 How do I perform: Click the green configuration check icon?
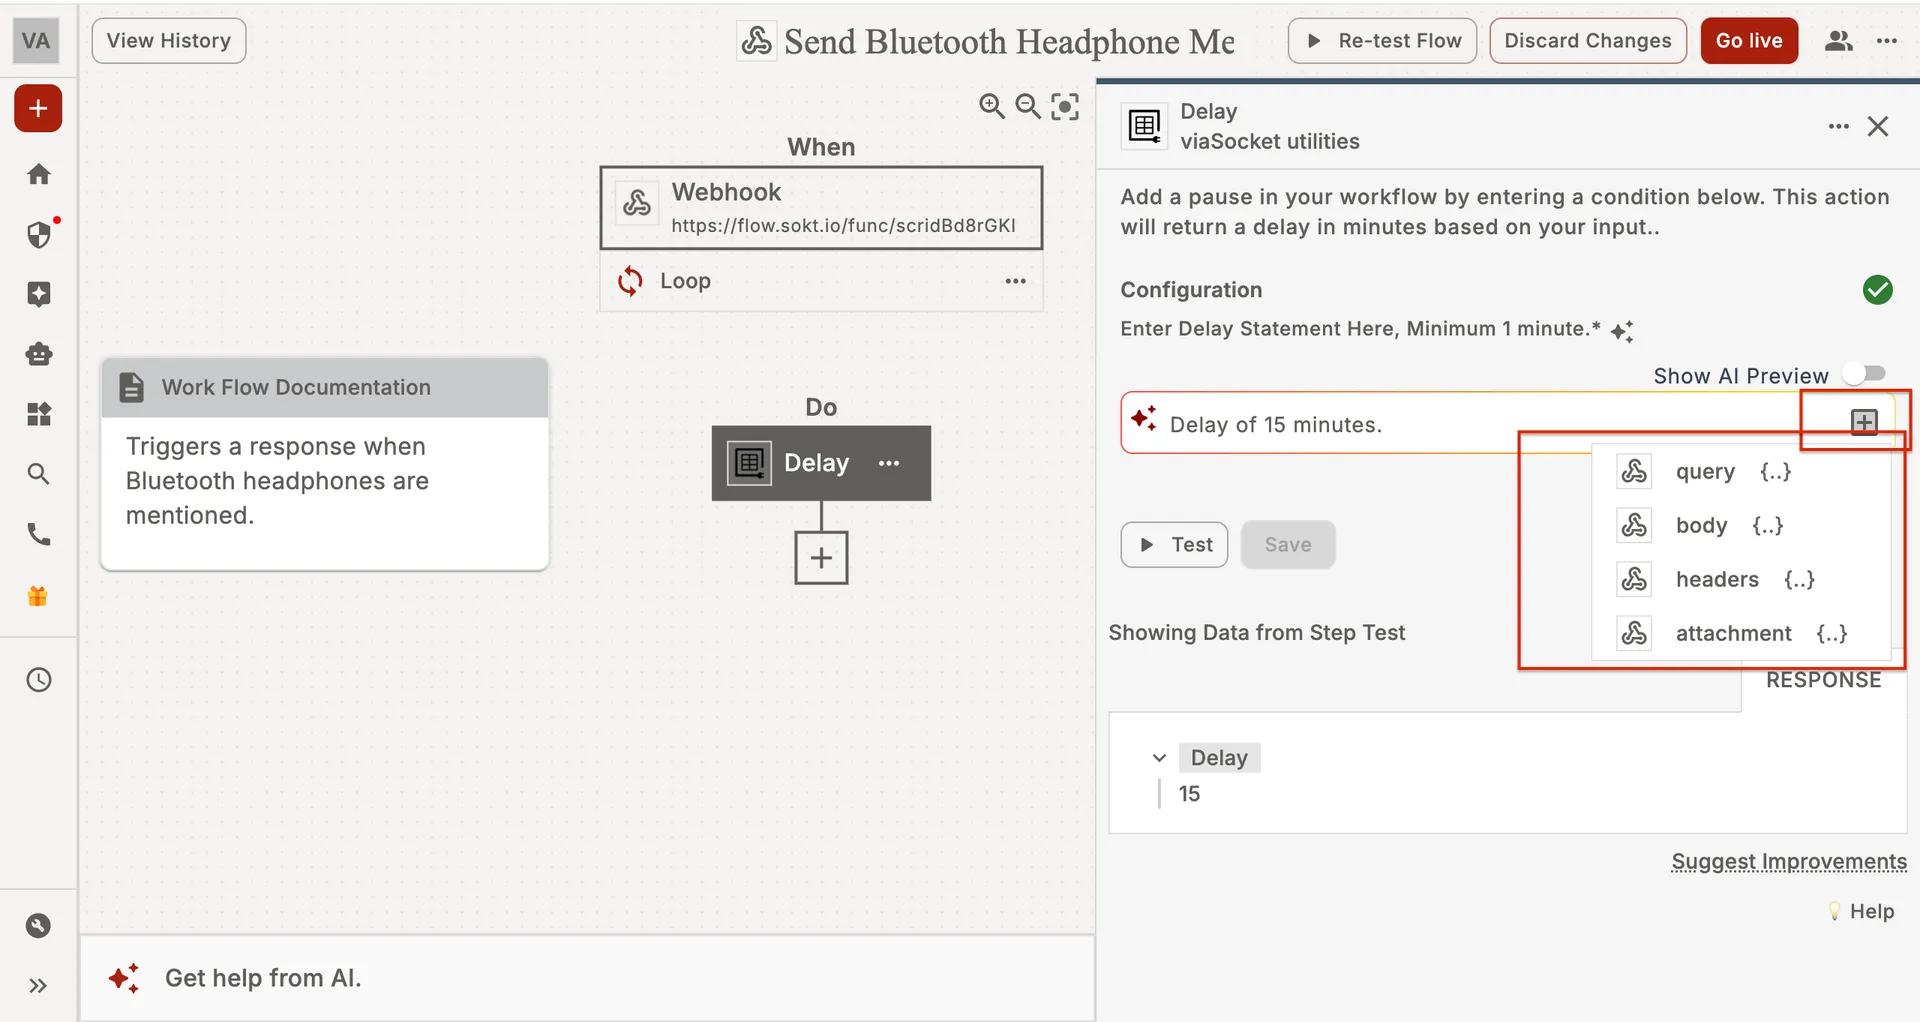(x=1878, y=290)
